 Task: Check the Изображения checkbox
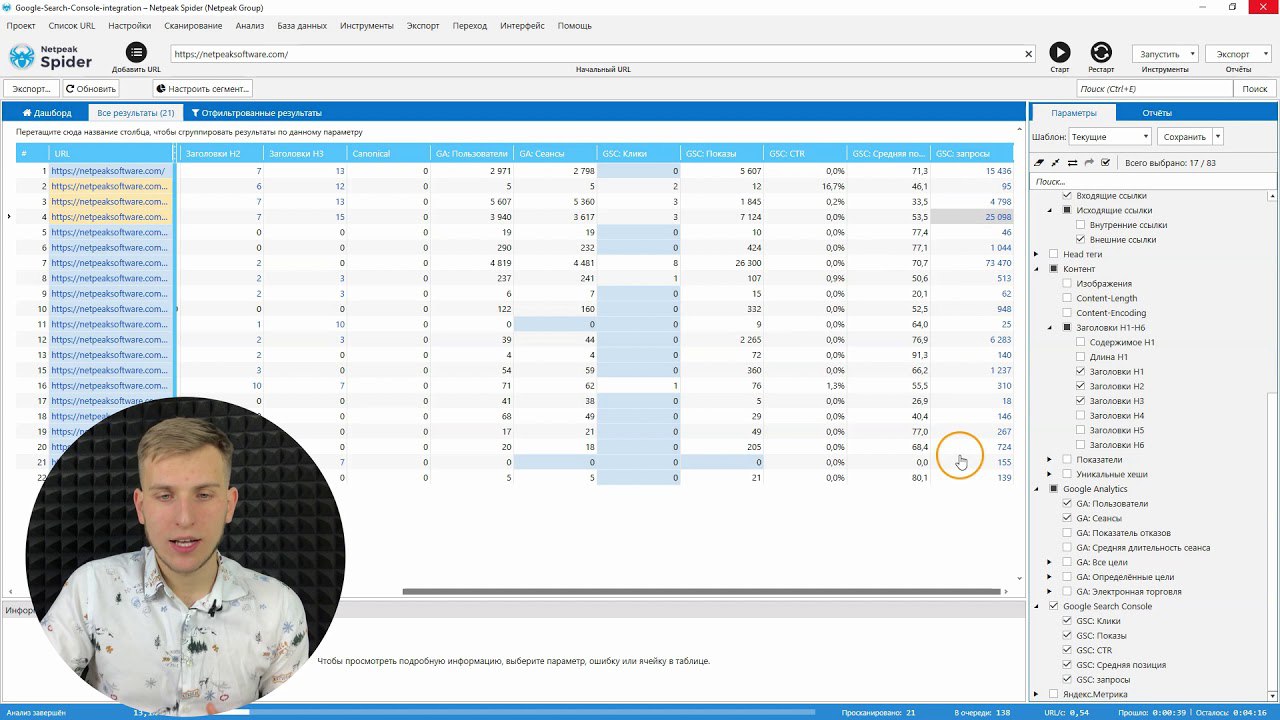click(x=1067, y=284)
